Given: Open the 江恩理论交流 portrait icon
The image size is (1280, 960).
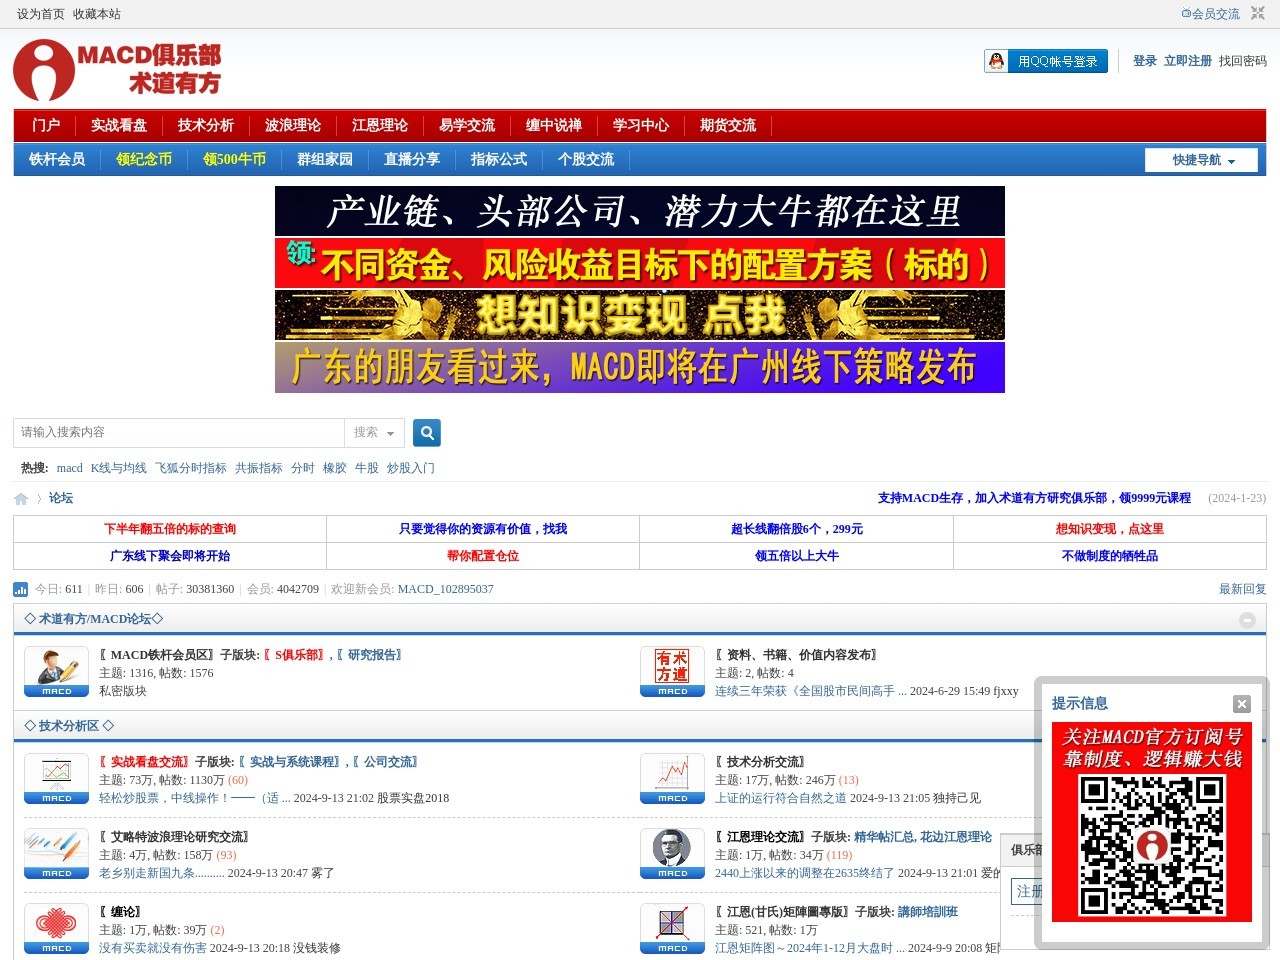Looking at the screenshot, I should point(672,854).
